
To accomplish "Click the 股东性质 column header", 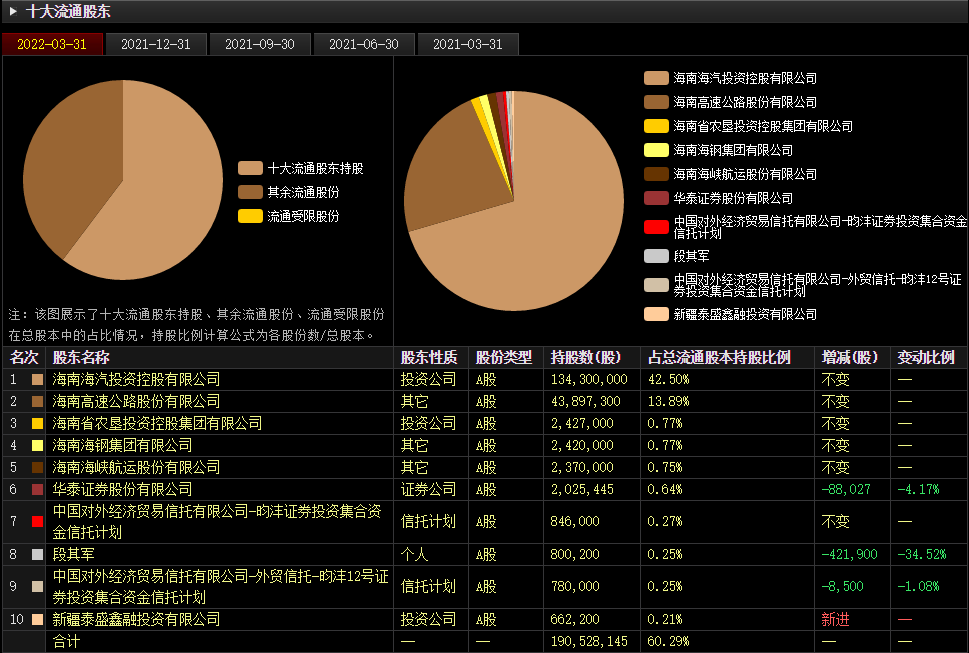I will (x=429, y=357).
